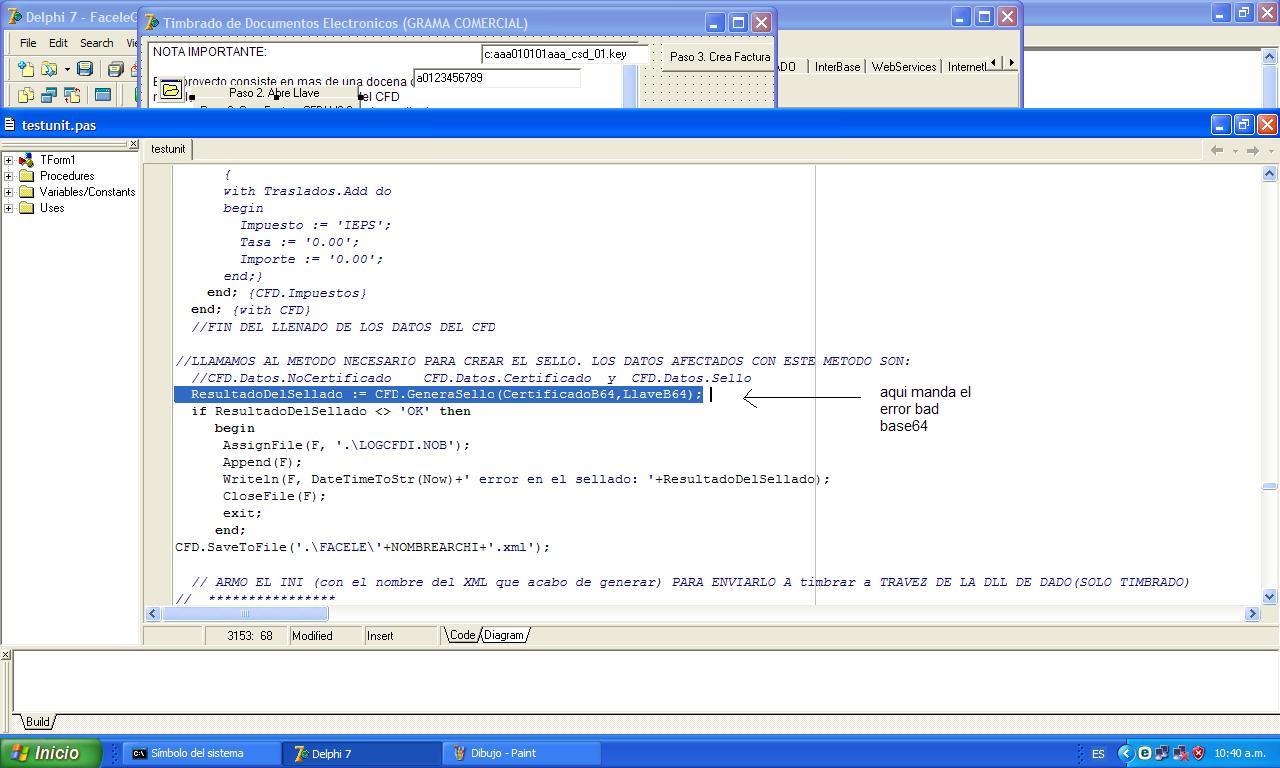Open the File menu in Delphi
The height and width of the screenshot is (768, 1280).
point(28,43)
